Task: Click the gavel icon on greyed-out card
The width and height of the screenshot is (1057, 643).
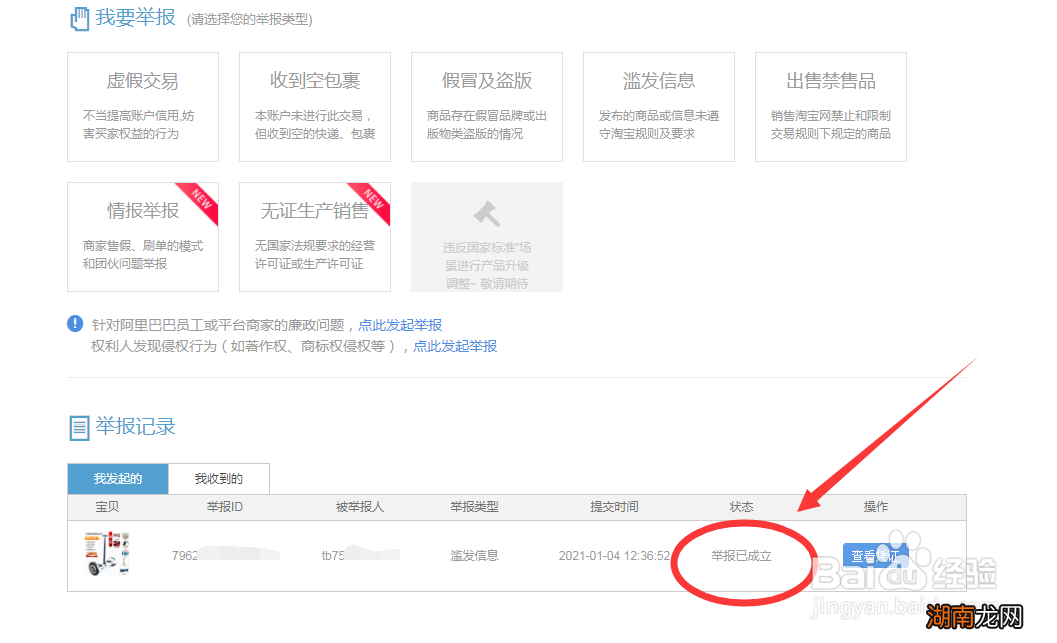Action: pos(487,214)
